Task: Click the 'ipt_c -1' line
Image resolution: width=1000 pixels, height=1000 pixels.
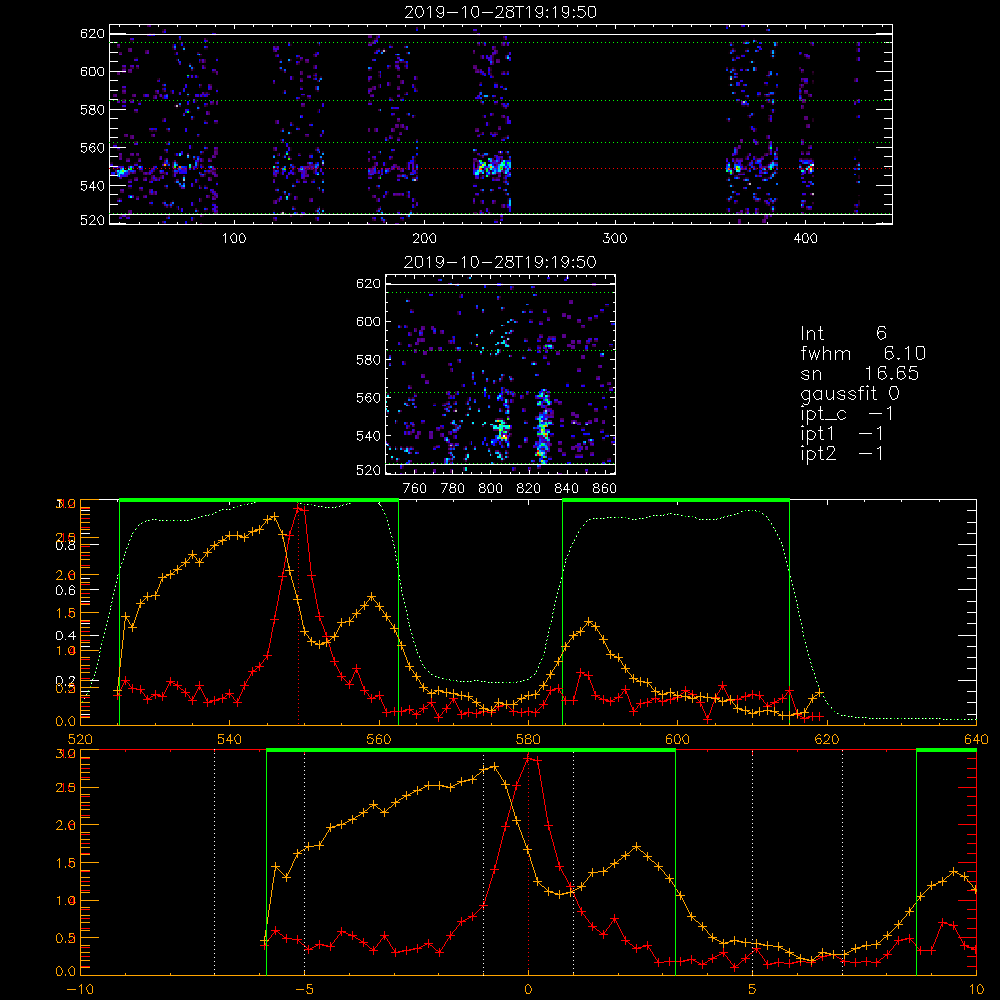Action: (x=847, y=414)
